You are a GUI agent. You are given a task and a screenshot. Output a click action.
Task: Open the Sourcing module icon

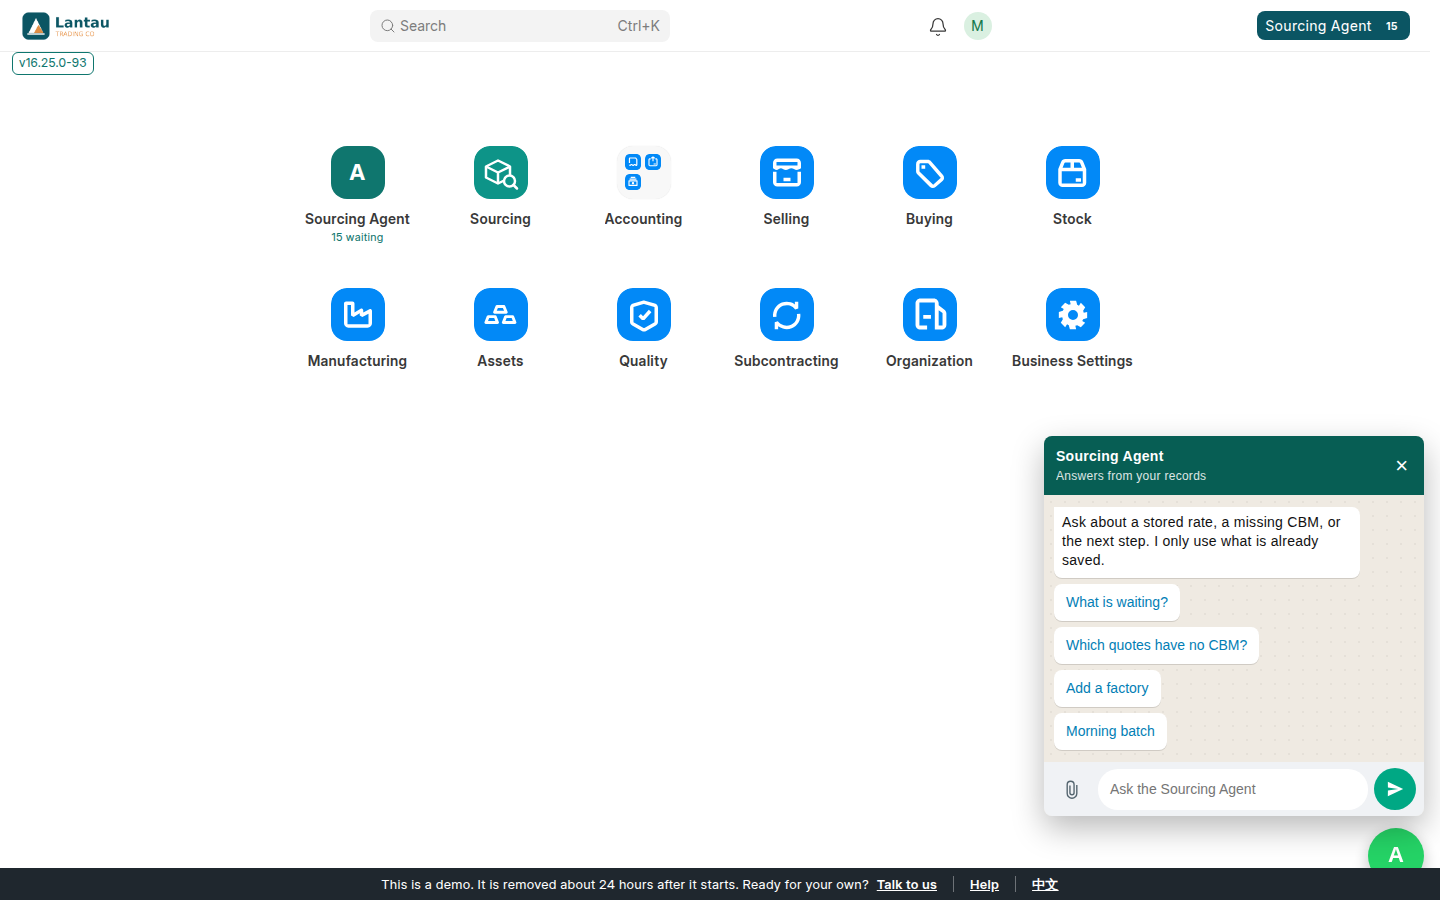click(x=500, y=173)
